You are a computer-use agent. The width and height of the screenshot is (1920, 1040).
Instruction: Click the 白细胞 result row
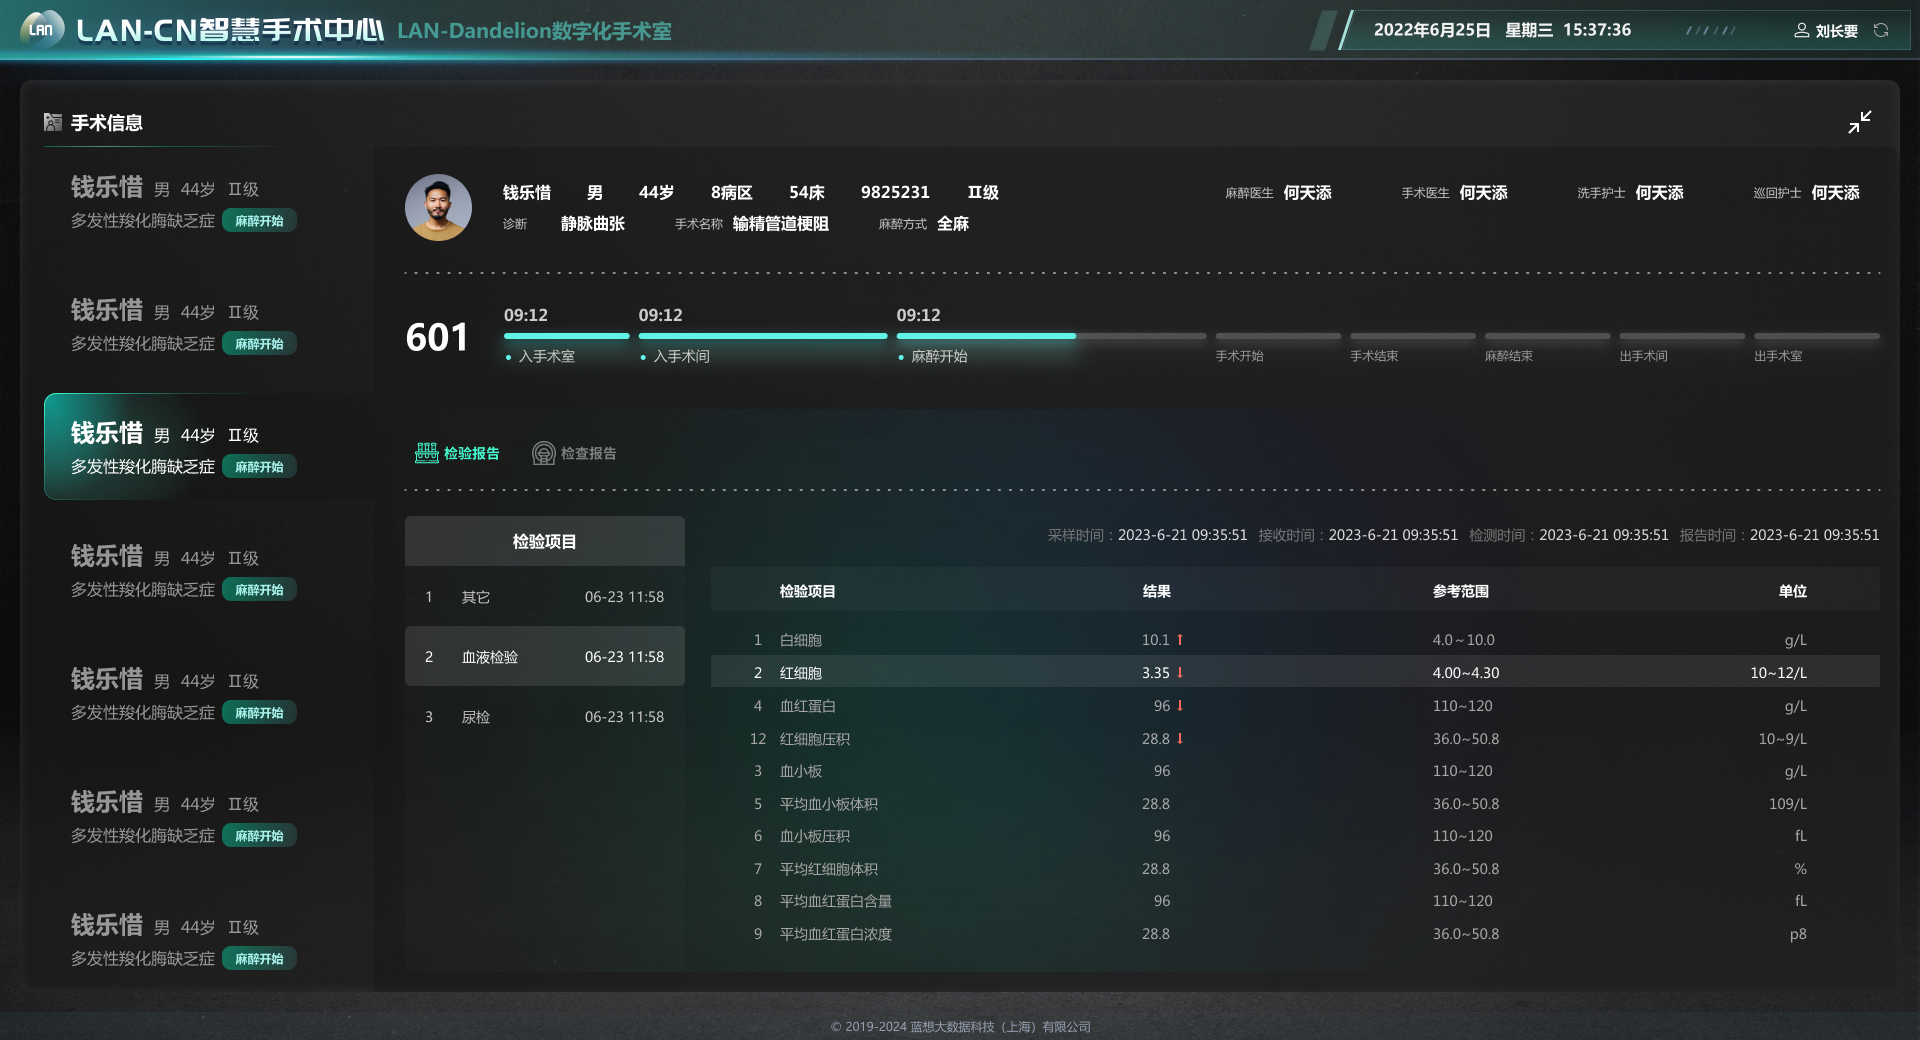pyautogui.click(x=1295, y=640)
